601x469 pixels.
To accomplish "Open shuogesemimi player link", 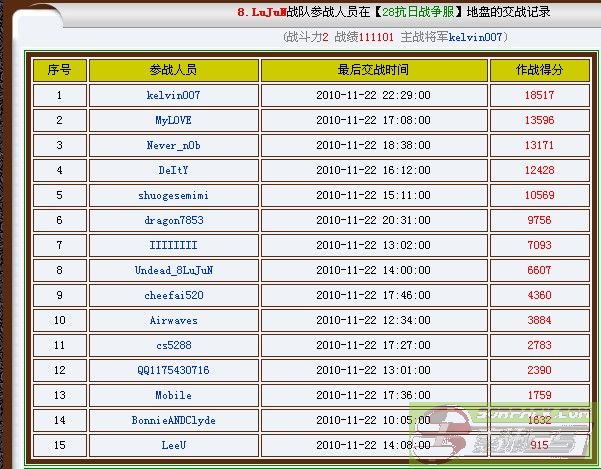I will click(x=173, y=195).
